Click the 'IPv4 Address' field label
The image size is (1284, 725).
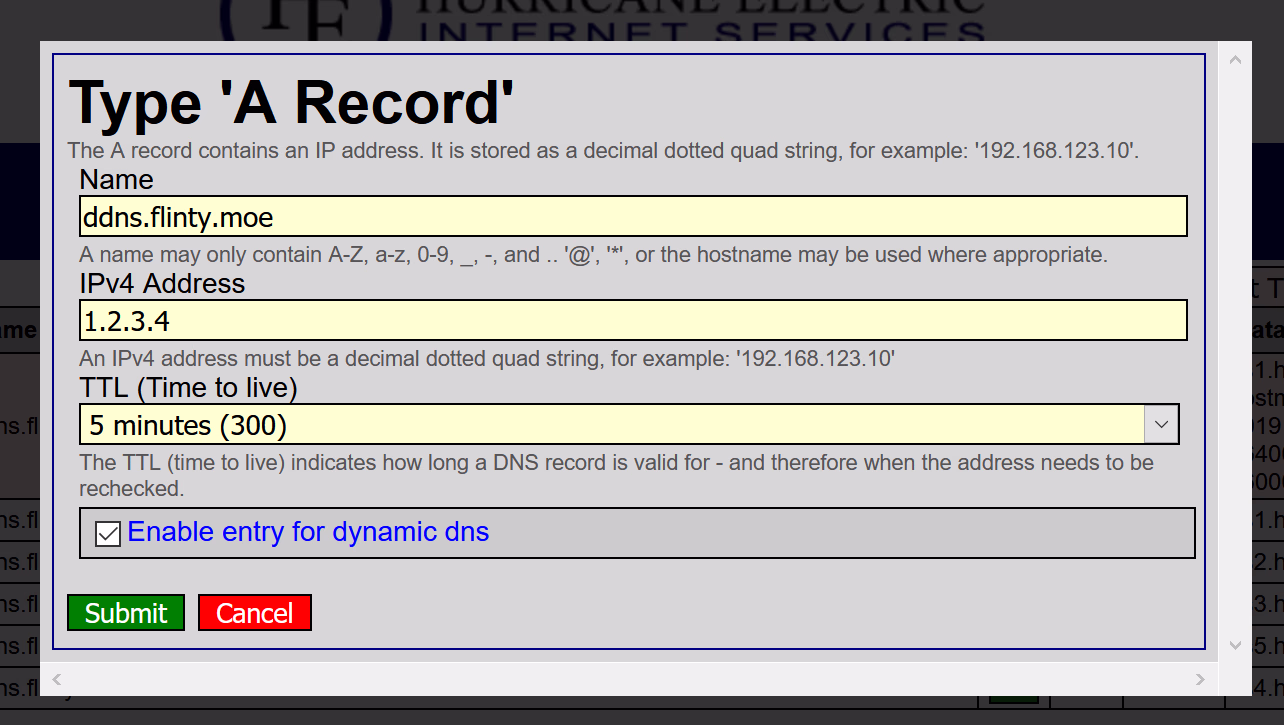pyautogui.click(x=162, y=284)
